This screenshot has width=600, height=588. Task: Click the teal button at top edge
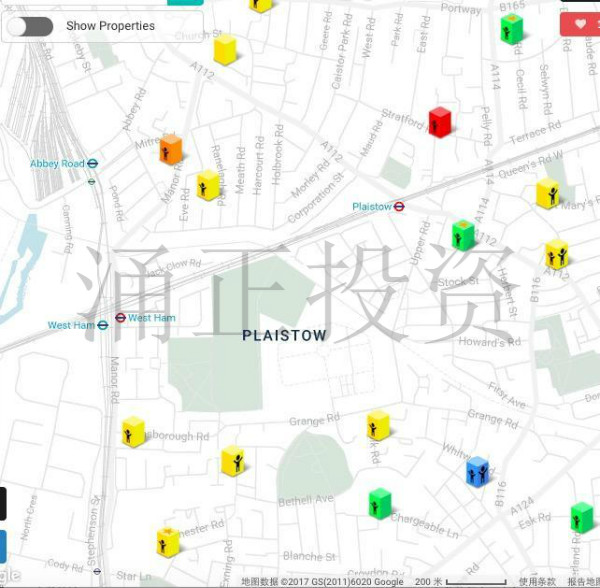[x=185, y=2]
